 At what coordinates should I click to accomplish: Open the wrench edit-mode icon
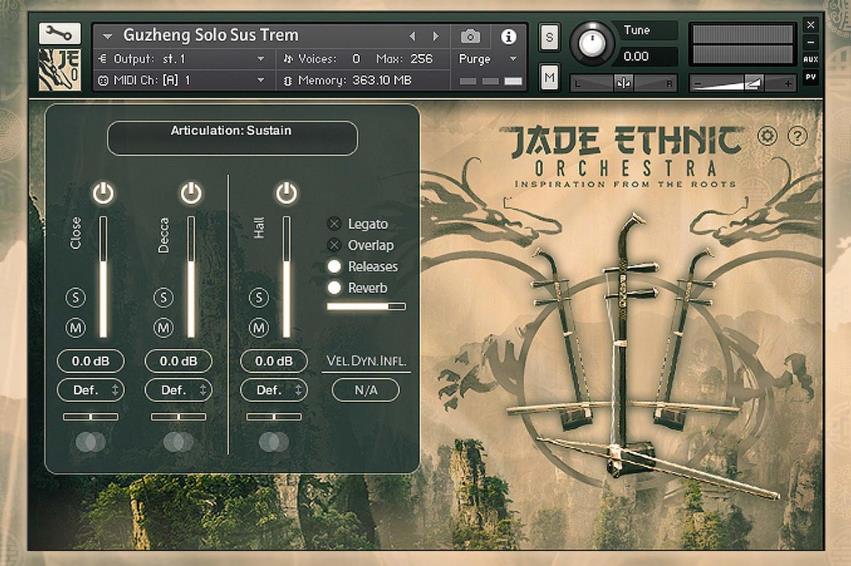[x=60, y=34]
